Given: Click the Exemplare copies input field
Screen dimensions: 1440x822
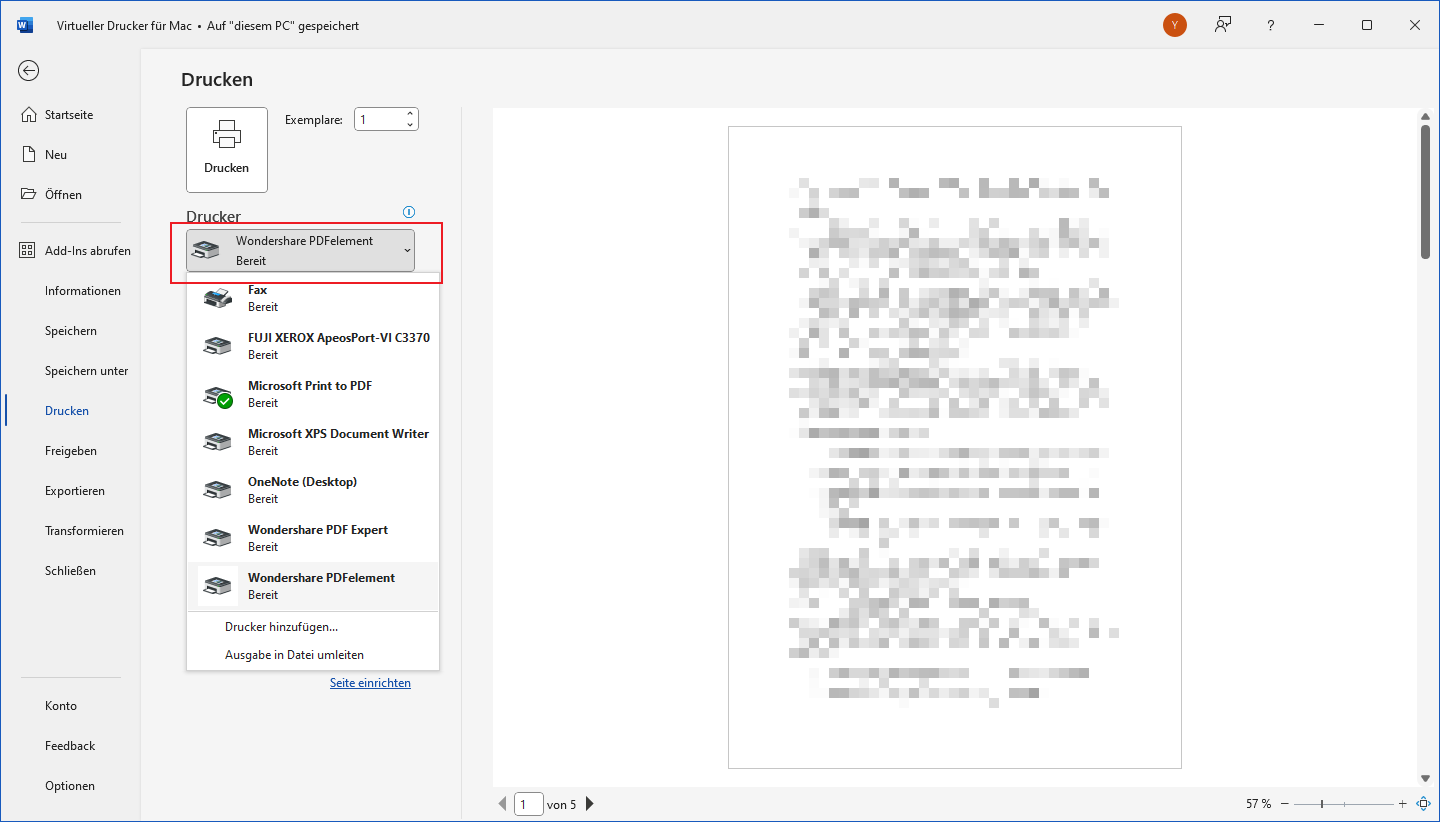Looking at the screenshot, I should pyautogui.click(x=379, y=119).
